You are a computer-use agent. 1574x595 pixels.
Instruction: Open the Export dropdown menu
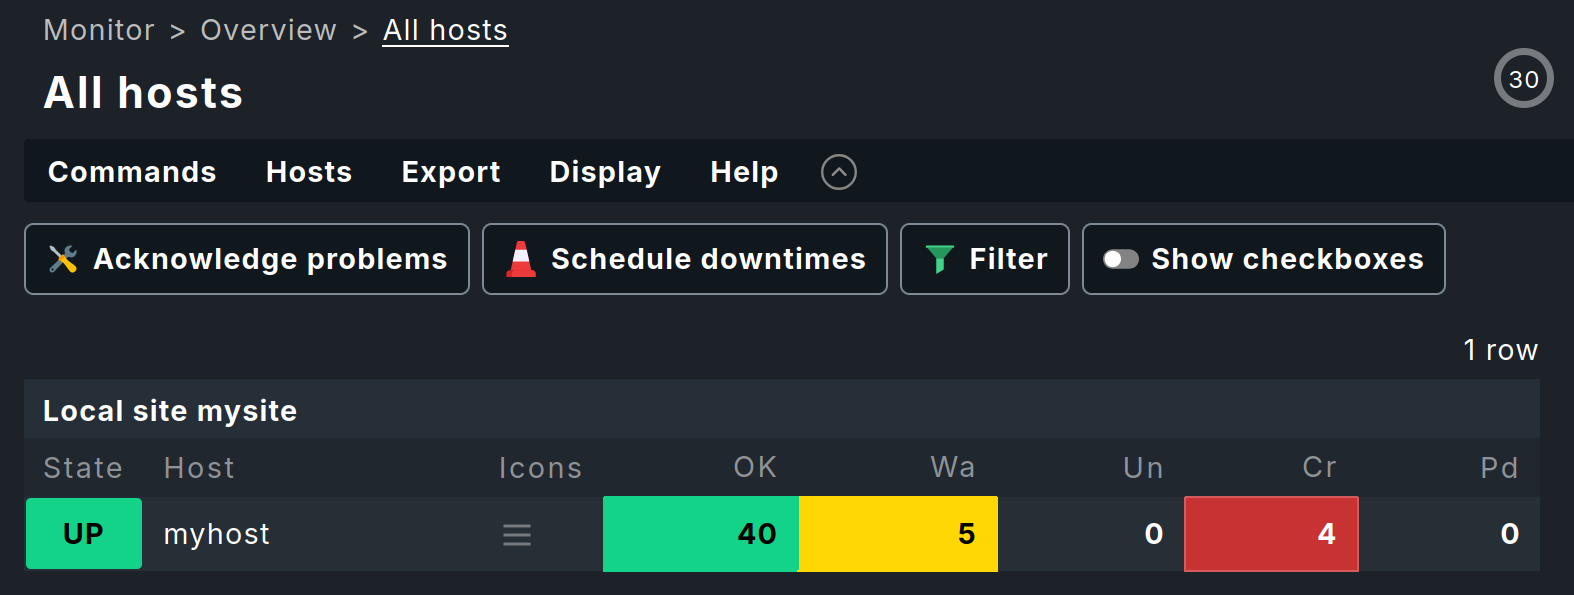pos(451,172)
